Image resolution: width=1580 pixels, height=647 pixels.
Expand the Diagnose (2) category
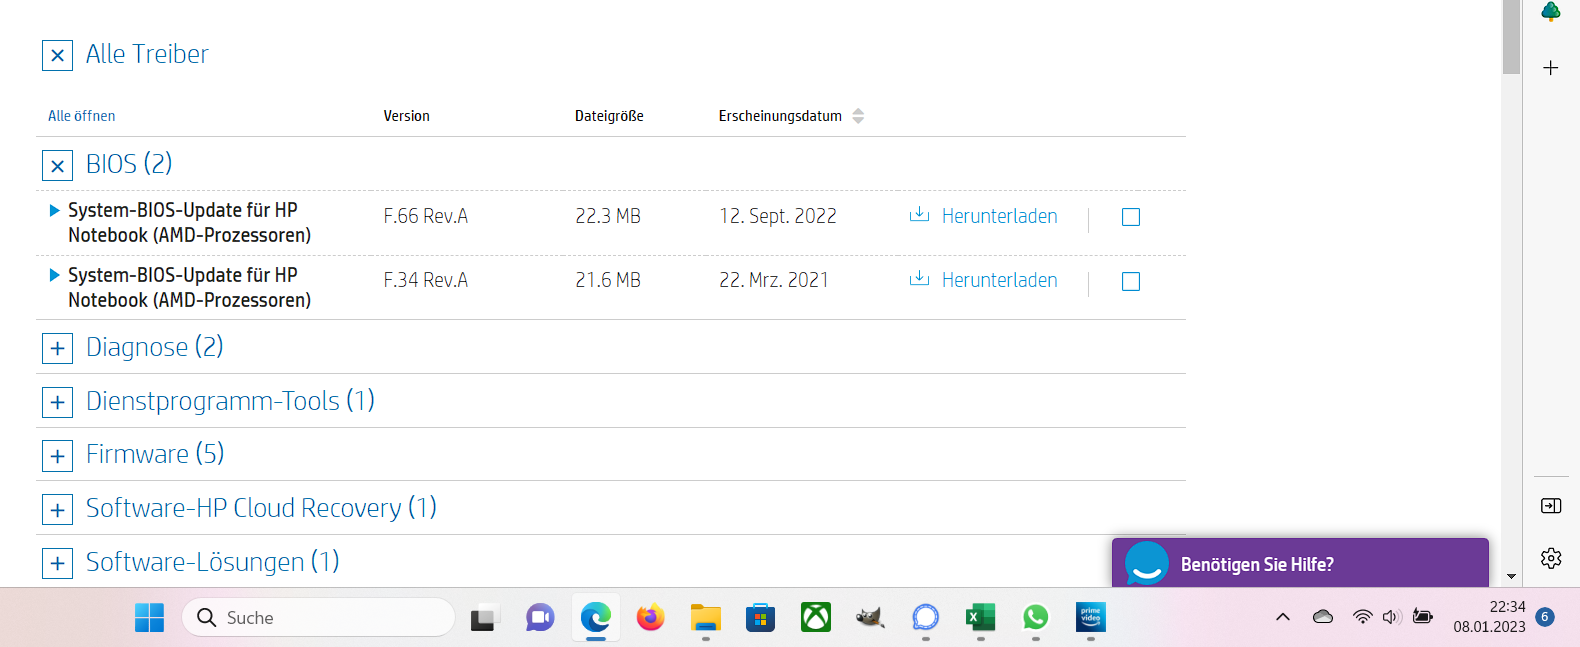tap(57, 348)
